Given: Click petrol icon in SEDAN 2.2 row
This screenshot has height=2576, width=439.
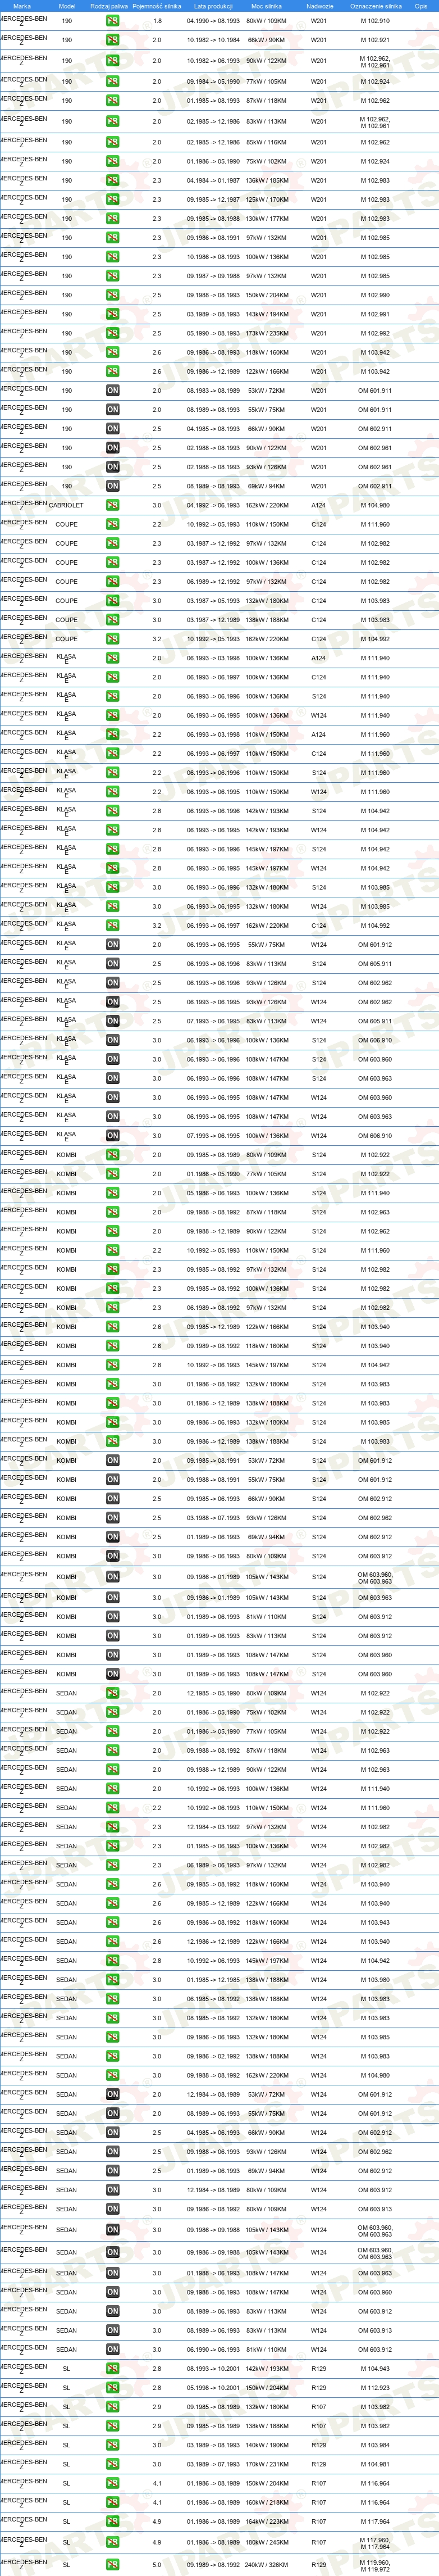Looking at the screenshot, I should click(x=112, y=1808).
